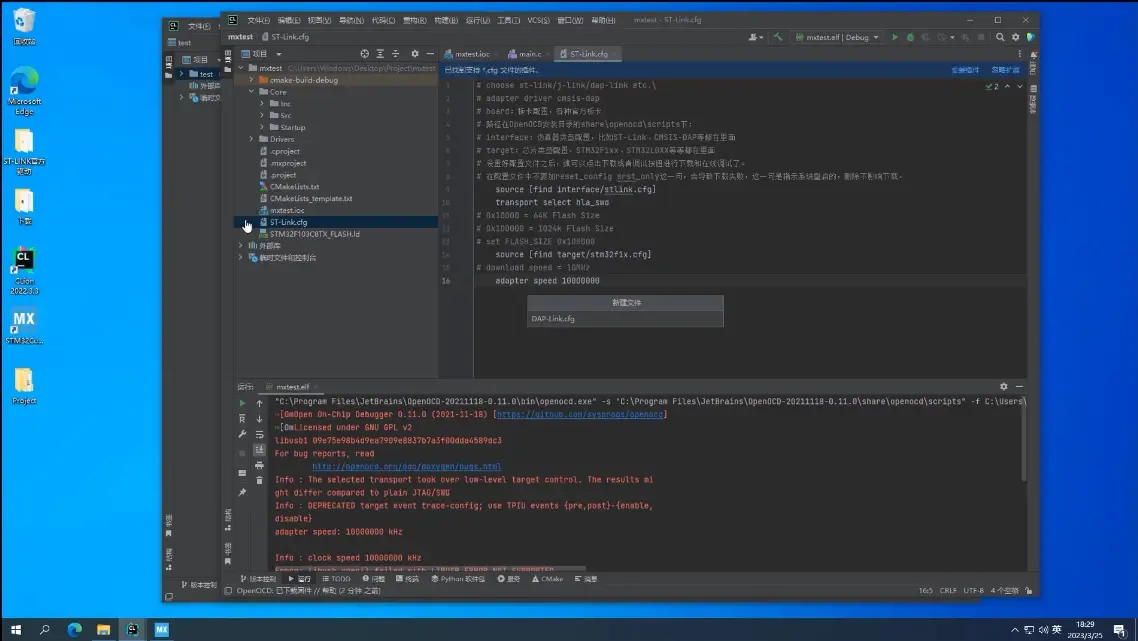This screenshot has width=1138, height=641.
Task: Click the DAP-Link.cfg filename input field
Action: (x=624, y=319)
